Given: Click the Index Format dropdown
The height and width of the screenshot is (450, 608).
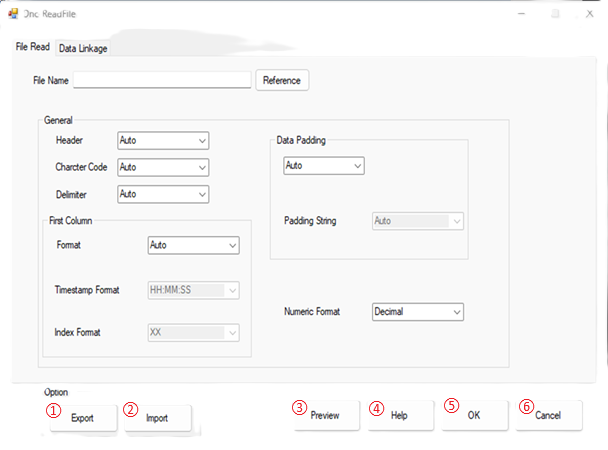Looking at the screenshot, I should pyautogui.click(x=193, y=332).
